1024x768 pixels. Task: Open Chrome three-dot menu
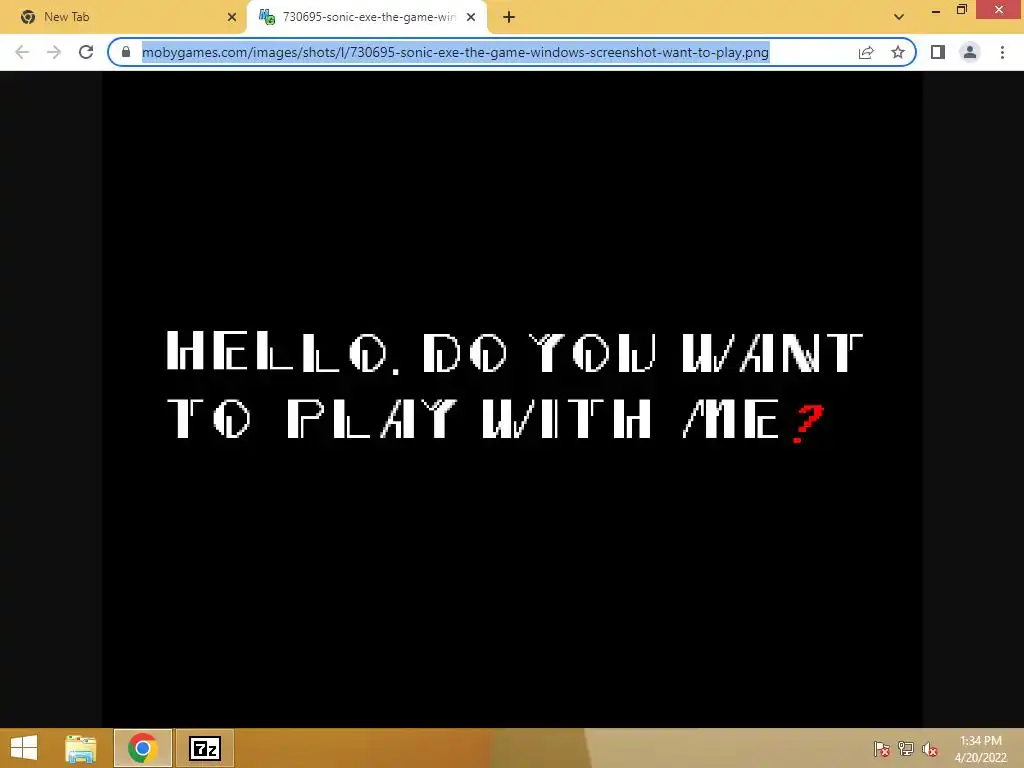pos(1002,52)
